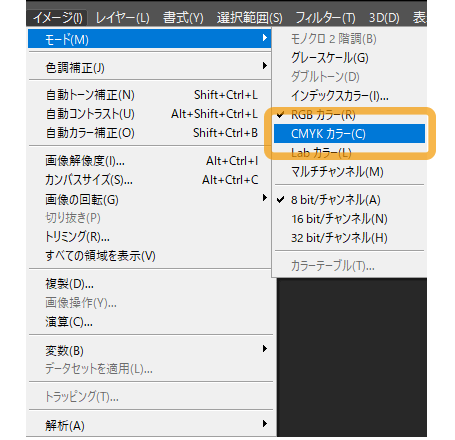Choose 自動コントラスト(U)
Image resolution: width=455 pixels, height=440 pixels.
coord(149,114)
